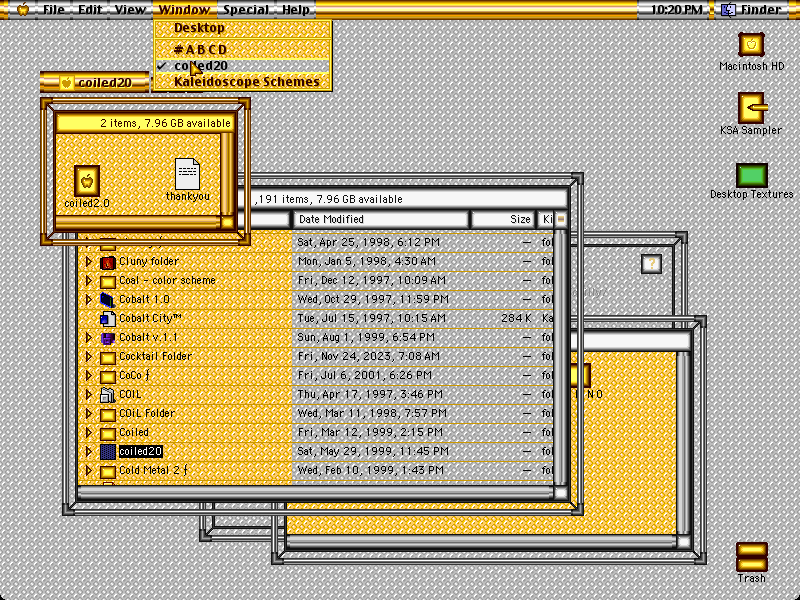Open the Apple menu icon
This screenshot has width=800, height=600.
(x=22, y=9)
